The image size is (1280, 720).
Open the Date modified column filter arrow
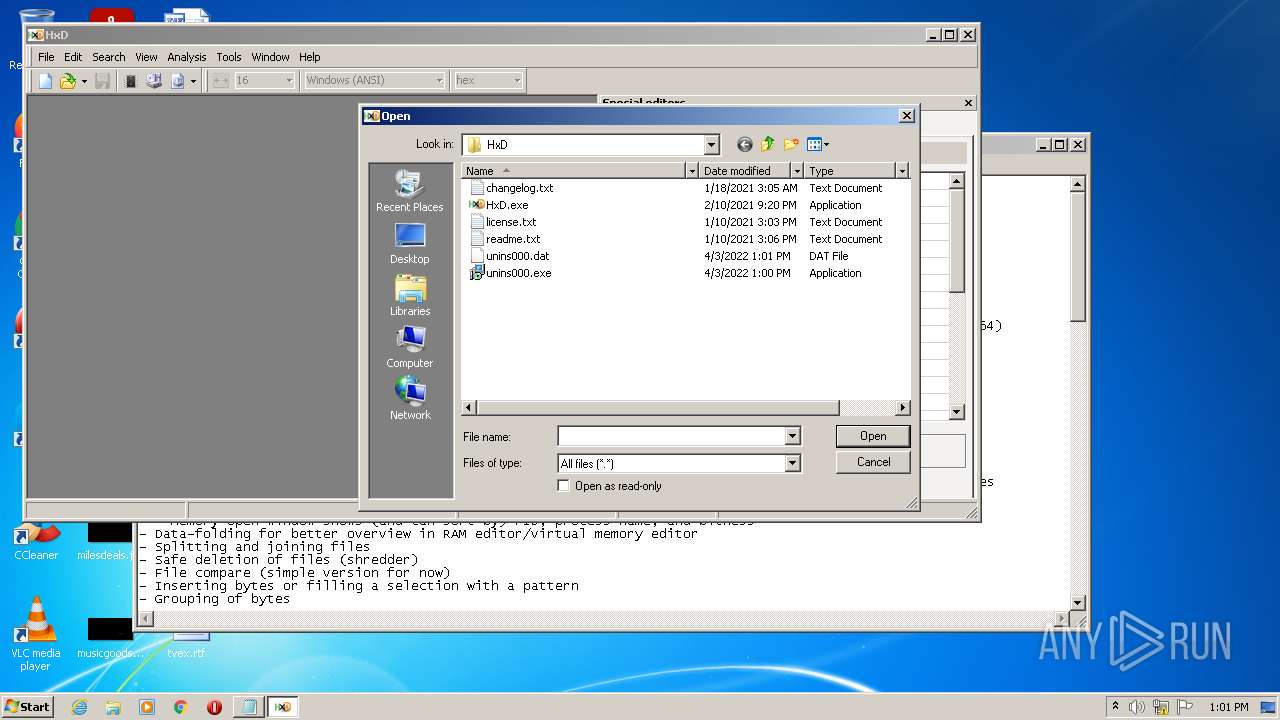(x=797, y=171)
